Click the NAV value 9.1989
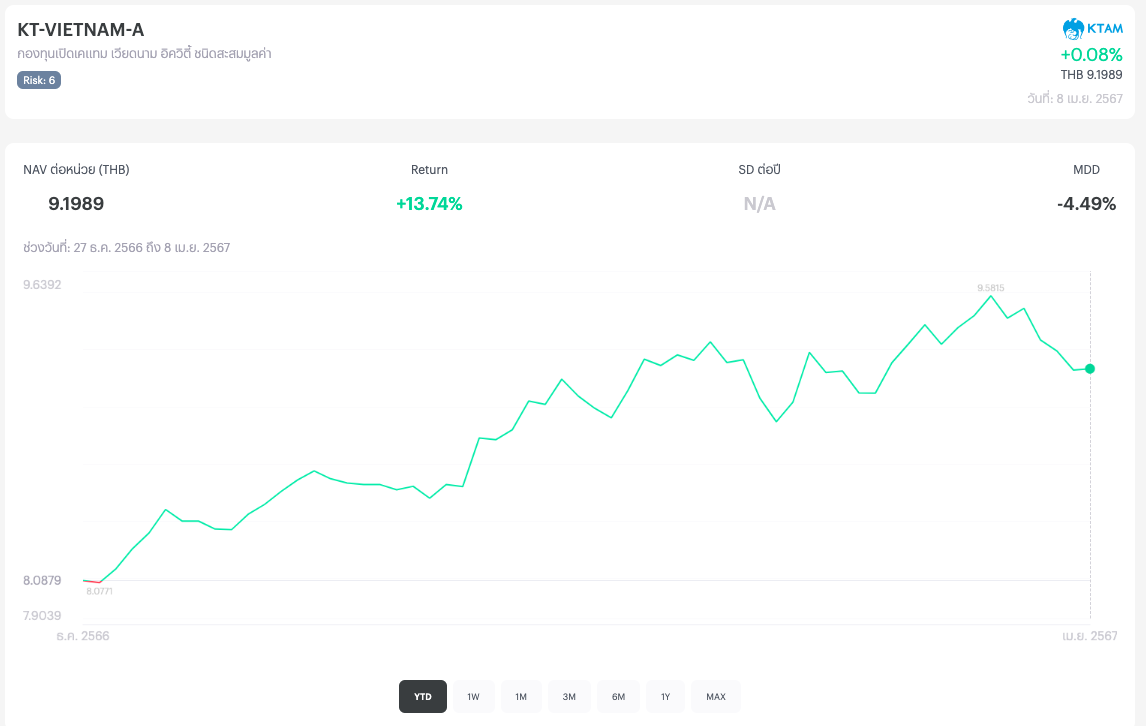 click(x=76, y=204)
